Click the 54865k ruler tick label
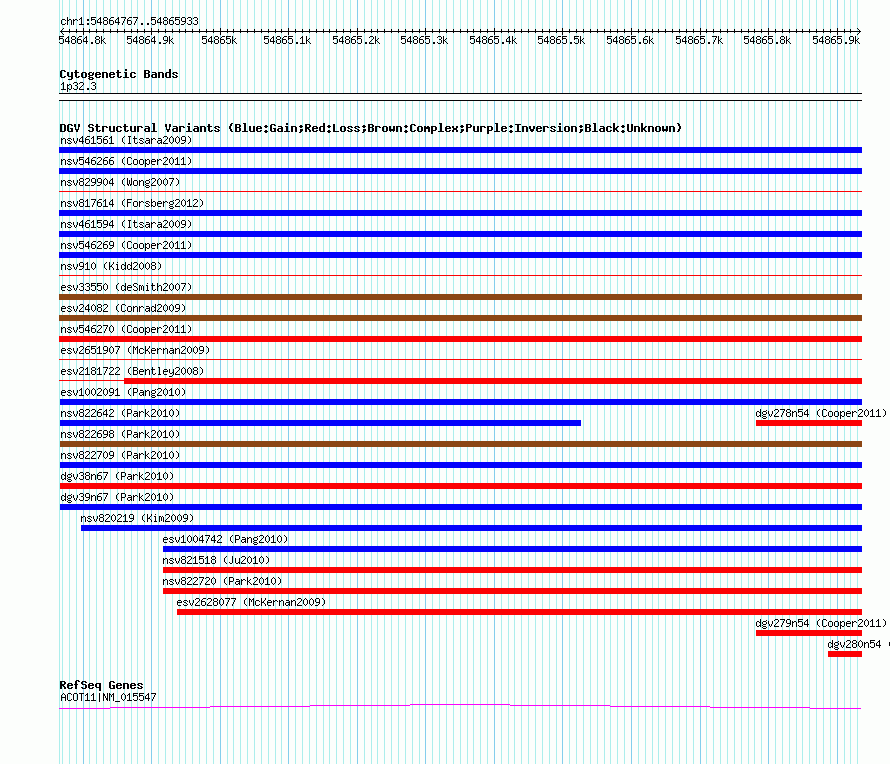Image resolution: width=890 pixels, height=764 pixels. [219, 40]
